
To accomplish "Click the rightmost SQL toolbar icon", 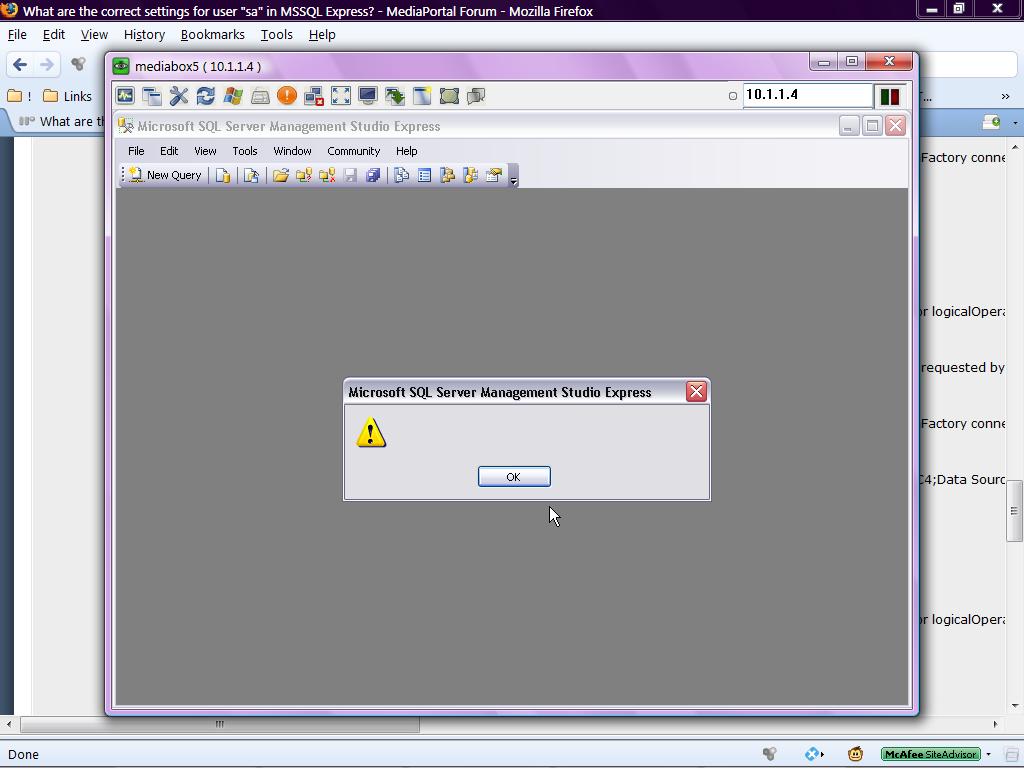I will [x=494, y=175].
